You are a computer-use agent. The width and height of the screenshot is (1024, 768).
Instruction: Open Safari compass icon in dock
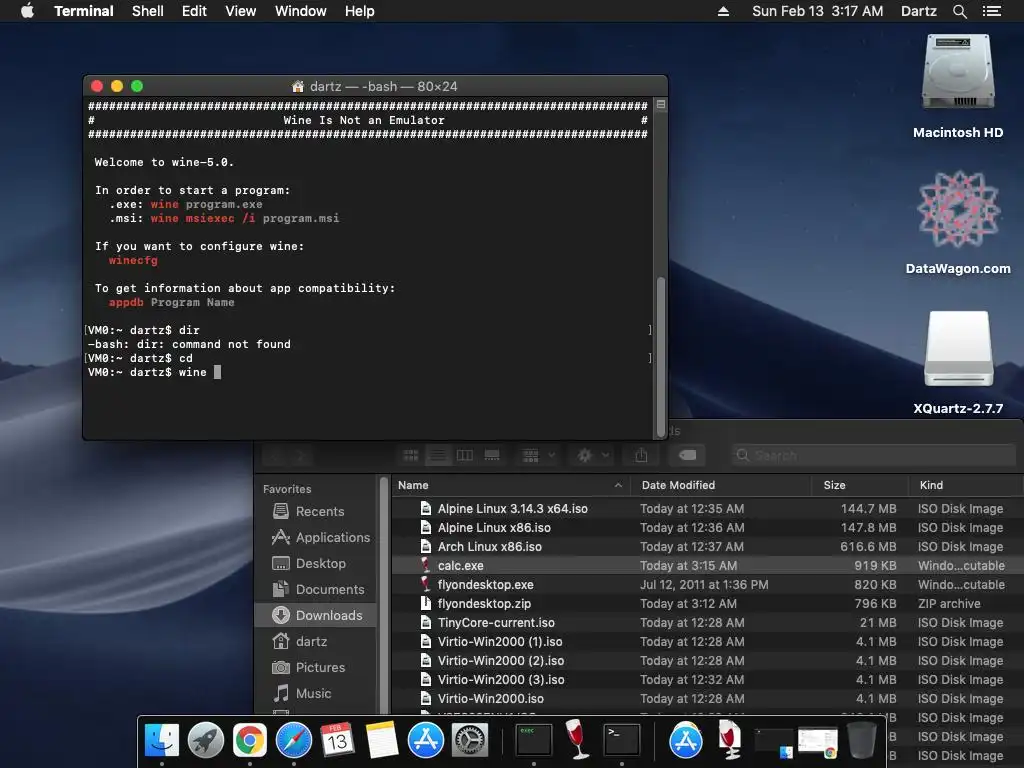point(294,741)
